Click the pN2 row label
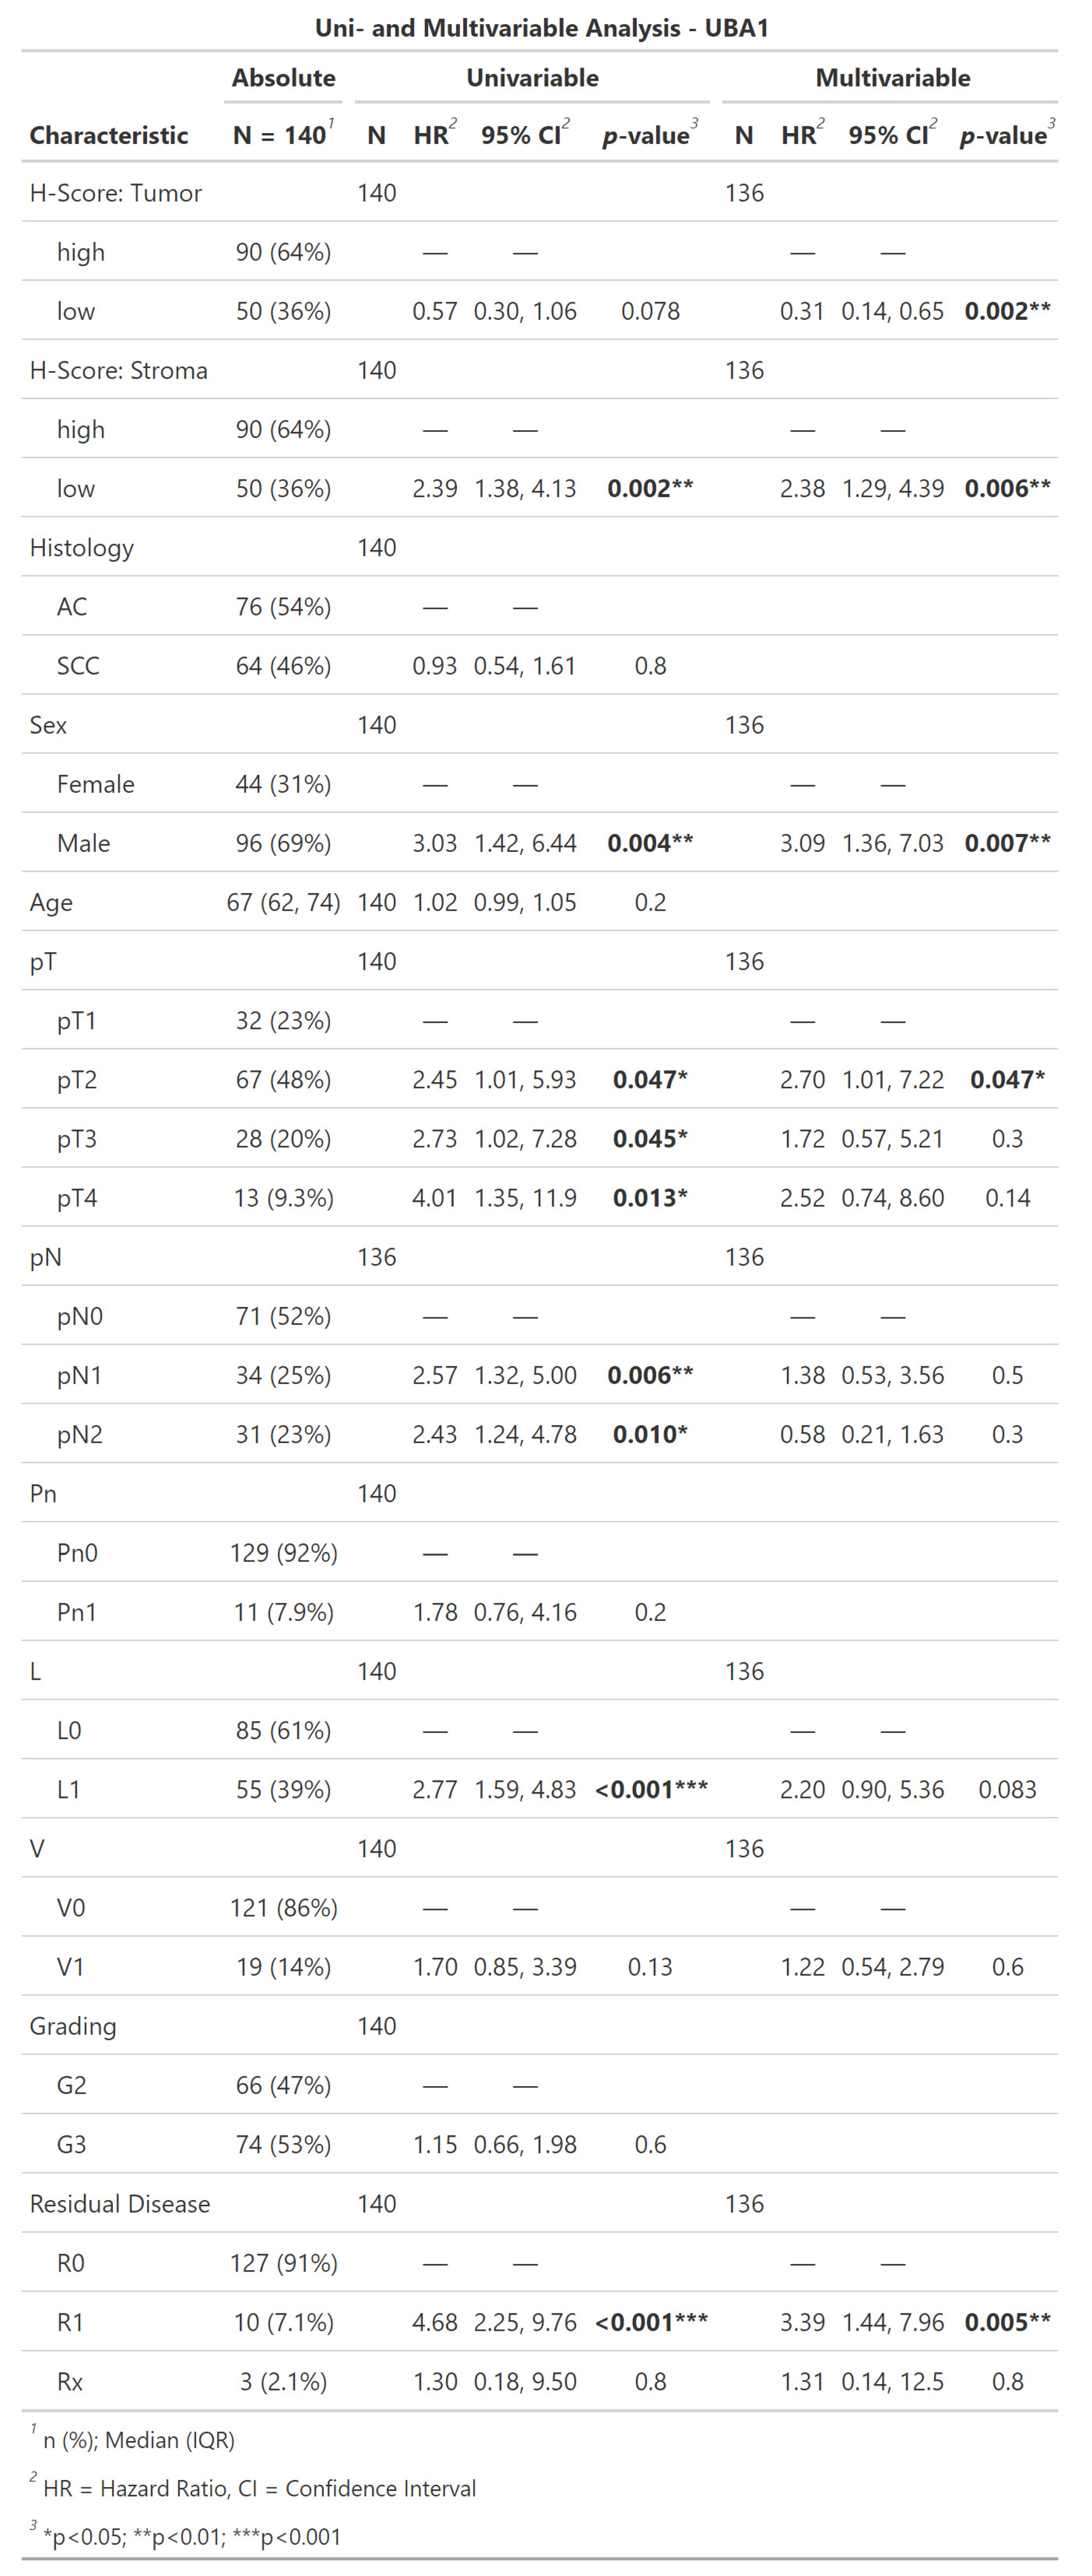The width and height of the screenshot is (1092, 2576). (80, 1435)
